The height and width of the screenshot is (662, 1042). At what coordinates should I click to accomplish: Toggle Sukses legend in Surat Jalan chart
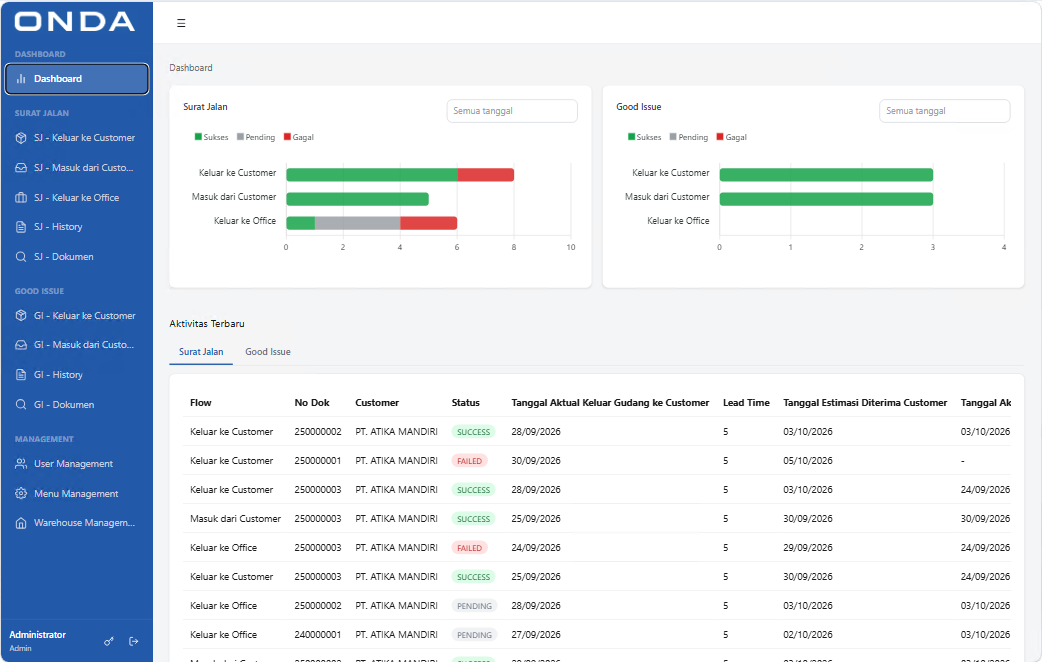(x=211, y=137)
